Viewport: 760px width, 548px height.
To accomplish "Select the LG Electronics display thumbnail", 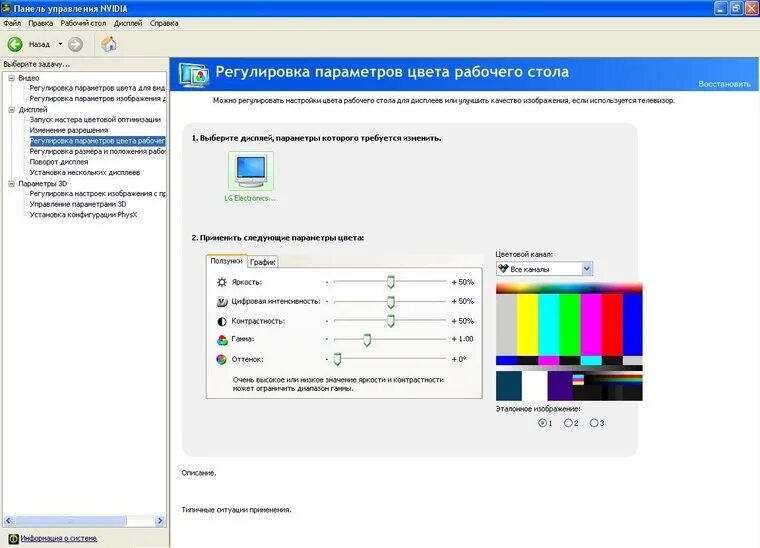I will coord(251,171).
